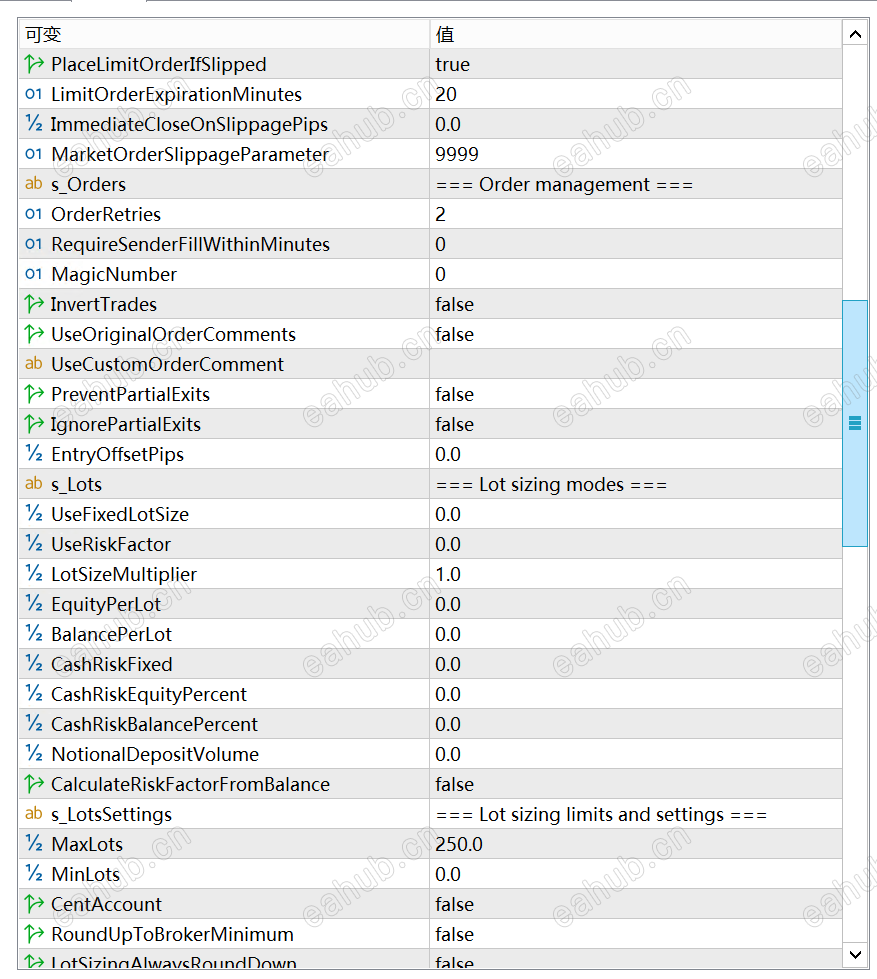
Task: Click the fraction icon beside EquityPerLot
Action: [x=34, y=603]
